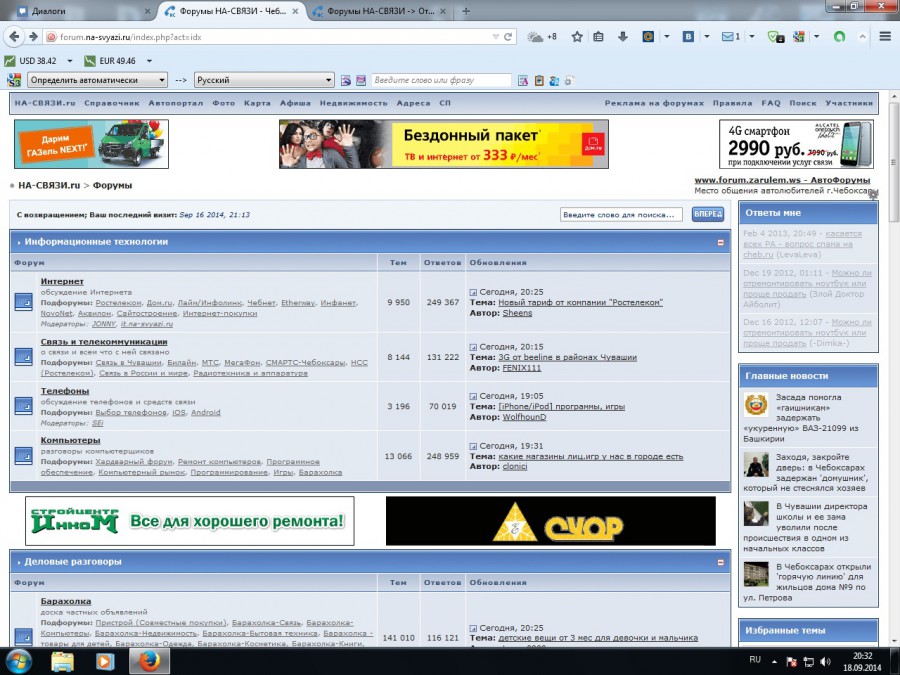Collapse the Деловые разговоры category with minus icon
This screenshot has height=675, width=900.
[x=720, y=562]
